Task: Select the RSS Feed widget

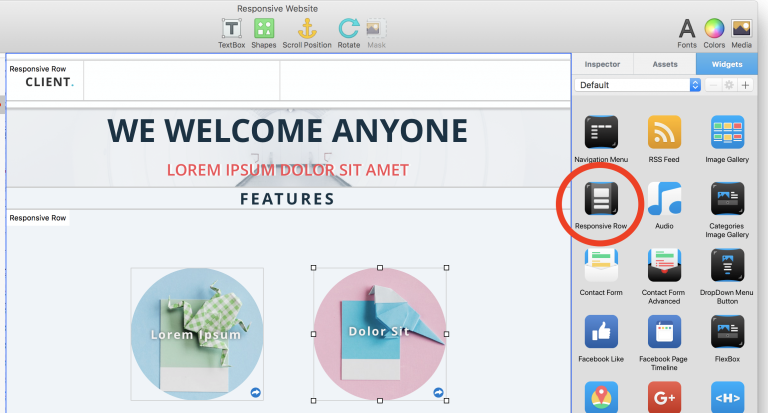Action: click(x=664, y=132)
